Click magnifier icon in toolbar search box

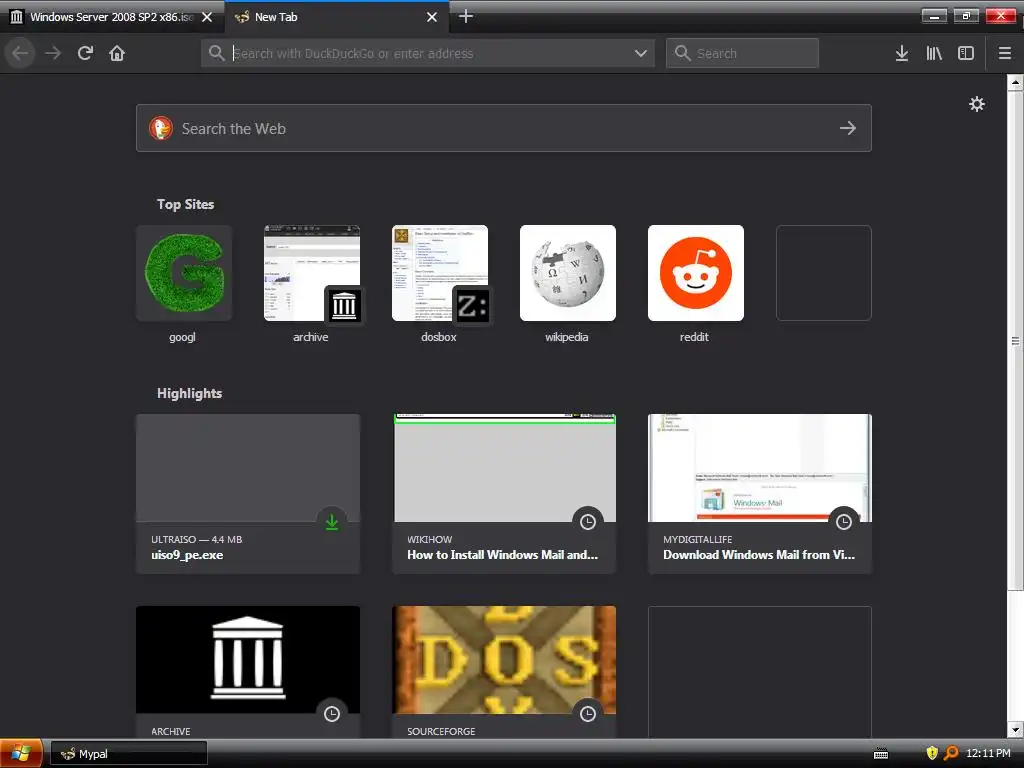(682, 53)
